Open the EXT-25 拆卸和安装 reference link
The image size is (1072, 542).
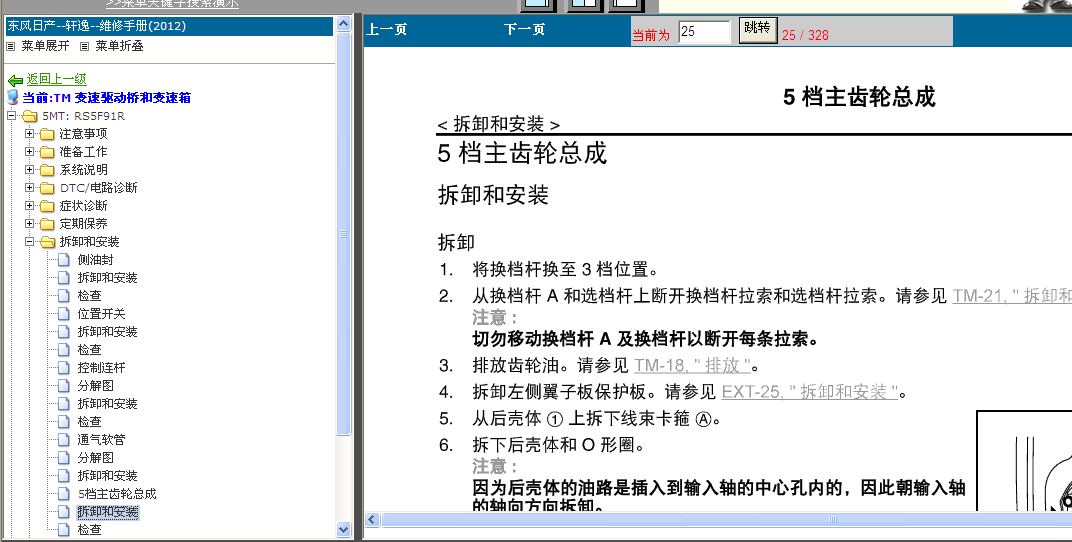click(x=809, y=392)
